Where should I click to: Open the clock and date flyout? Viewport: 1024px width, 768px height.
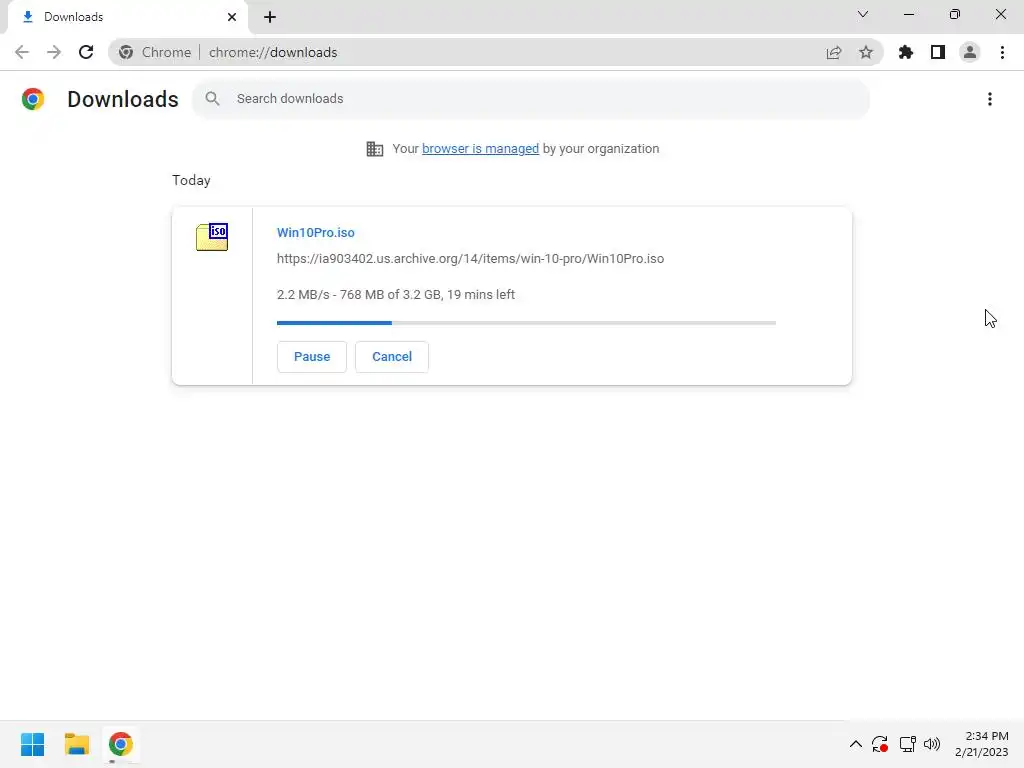[x=982, y=744]
